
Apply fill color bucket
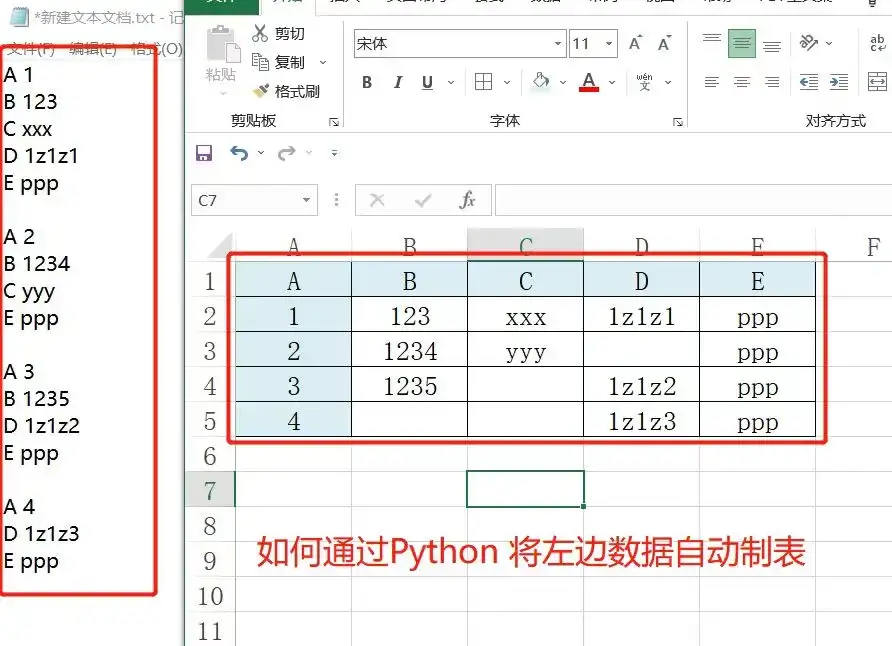pyautogui.click(x=540, y=81)
